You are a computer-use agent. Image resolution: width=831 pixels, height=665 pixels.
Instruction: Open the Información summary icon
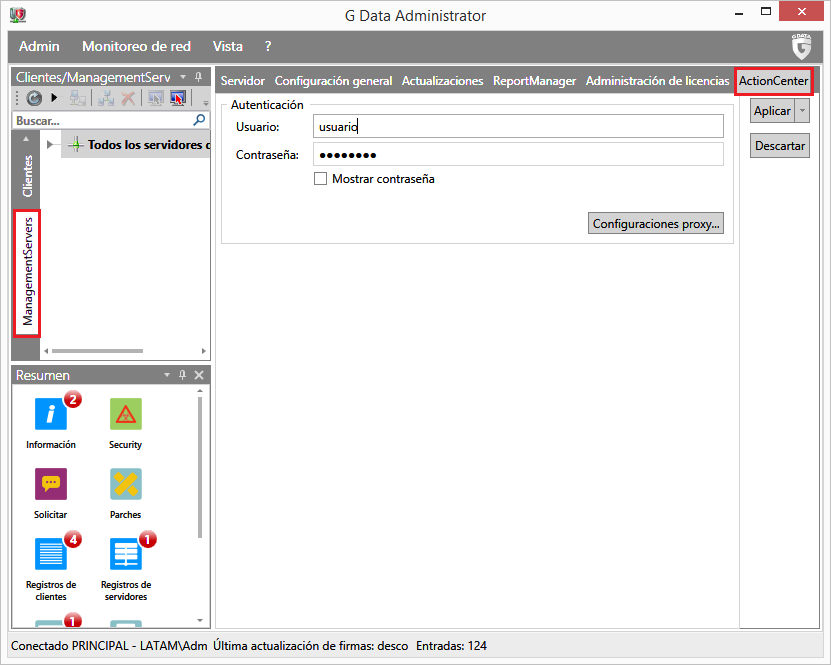coord(50,414)
